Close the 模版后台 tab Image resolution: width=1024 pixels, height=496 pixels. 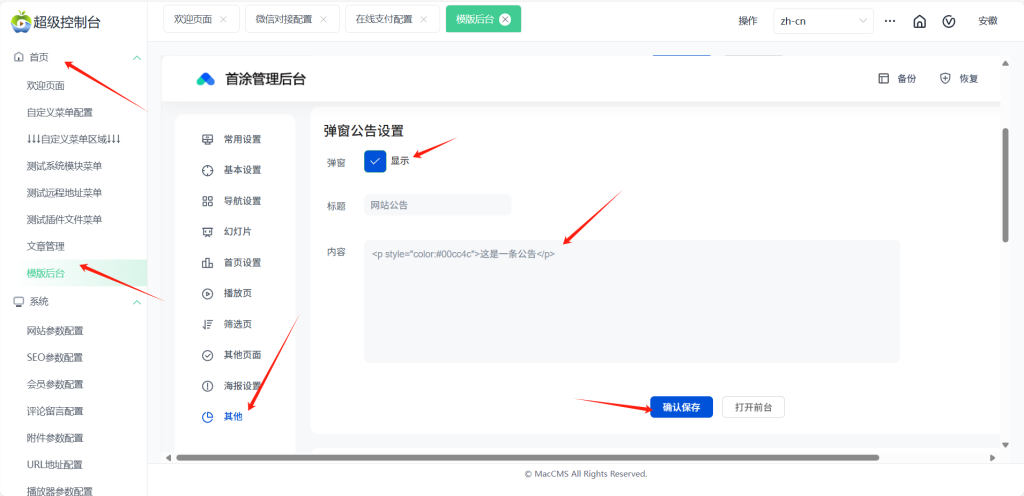tap(504, 20)
